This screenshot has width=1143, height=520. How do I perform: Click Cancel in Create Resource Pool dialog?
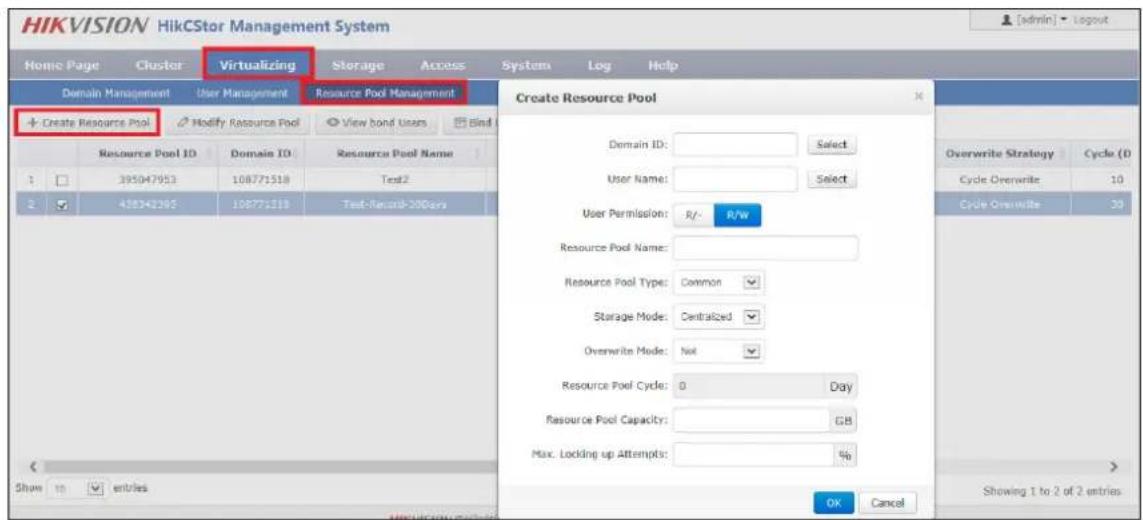click(x=887, y=502)
